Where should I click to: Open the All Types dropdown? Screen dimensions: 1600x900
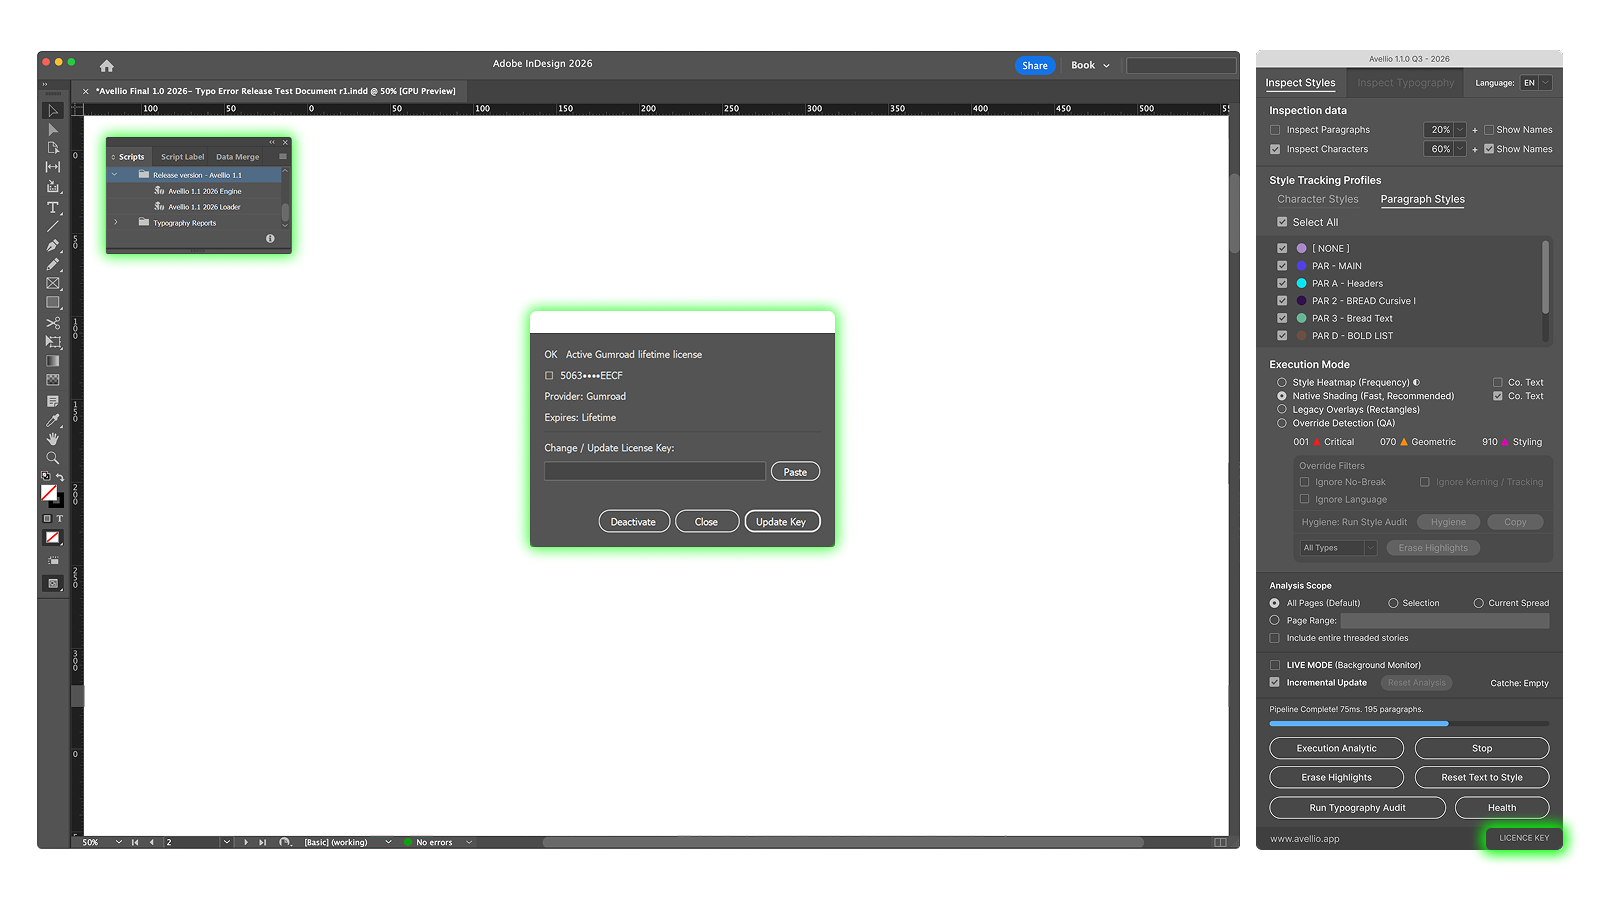1339,548
